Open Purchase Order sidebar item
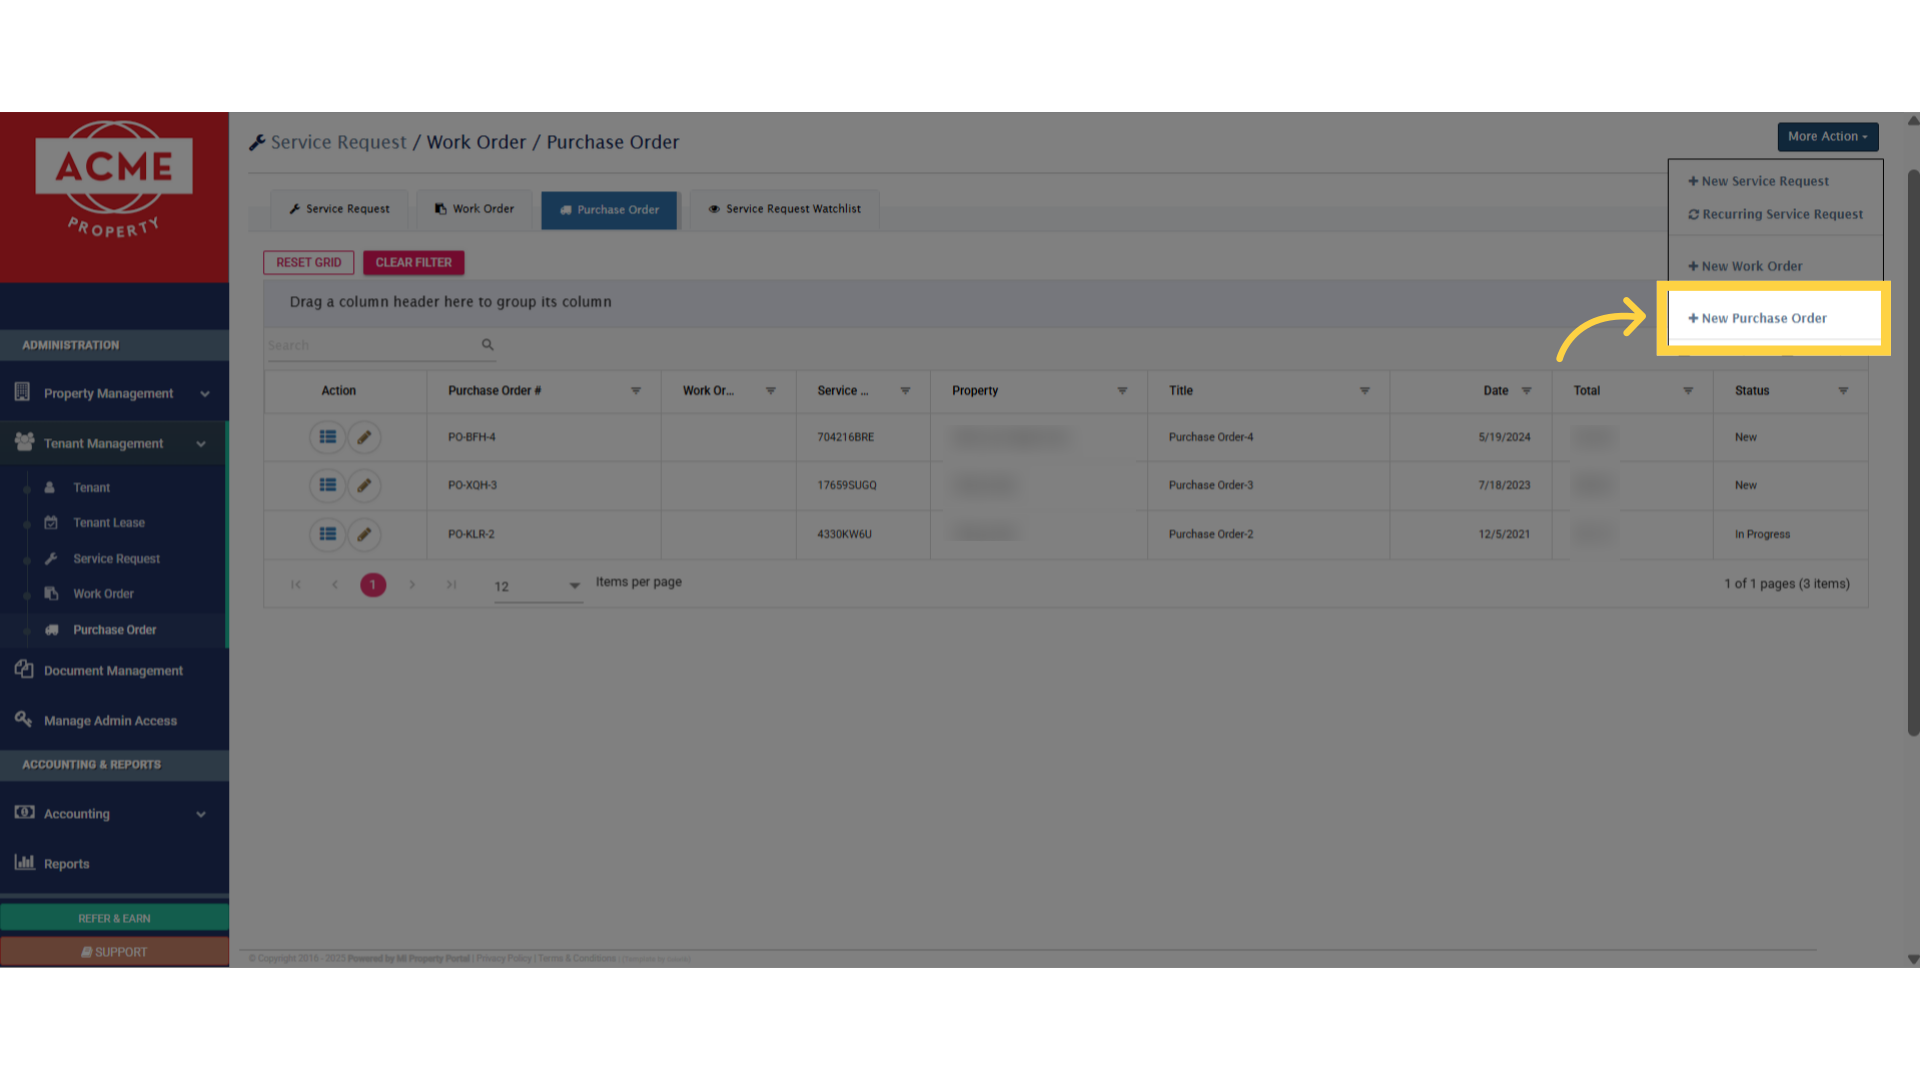1920x1080 pixels. pos(114,629)
